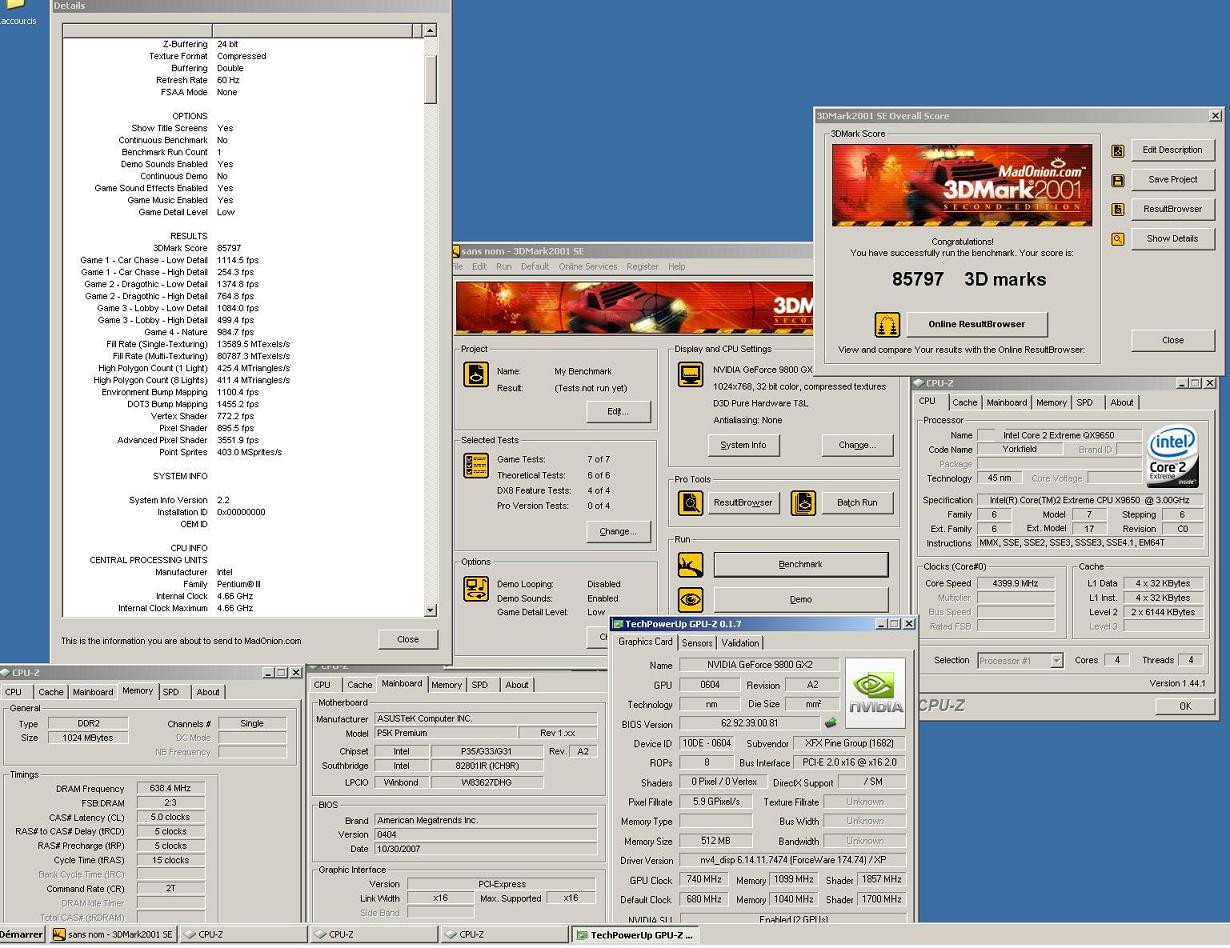Select the Memory tab in mainboard CPU-Z window
Screen dimensions: 1230x948
coord(446,685)
